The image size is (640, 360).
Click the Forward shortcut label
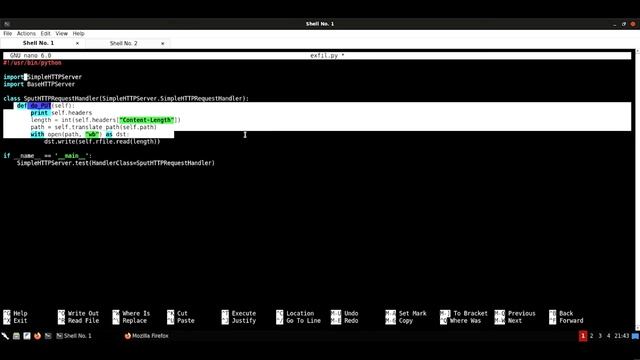point(571,321)
